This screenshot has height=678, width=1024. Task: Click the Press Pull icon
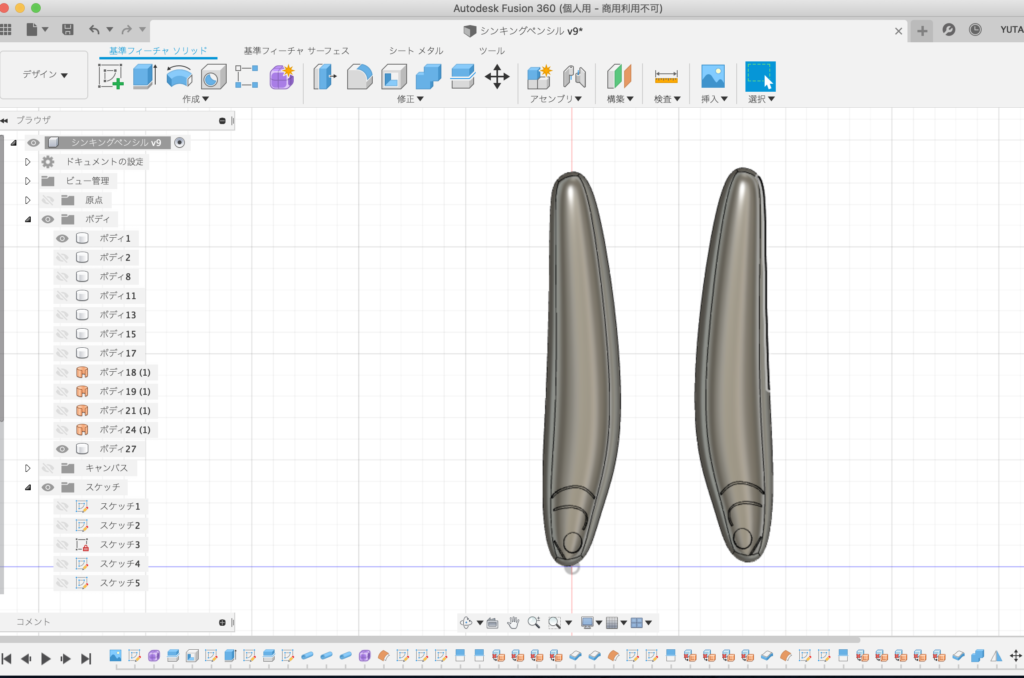point(325,77)
